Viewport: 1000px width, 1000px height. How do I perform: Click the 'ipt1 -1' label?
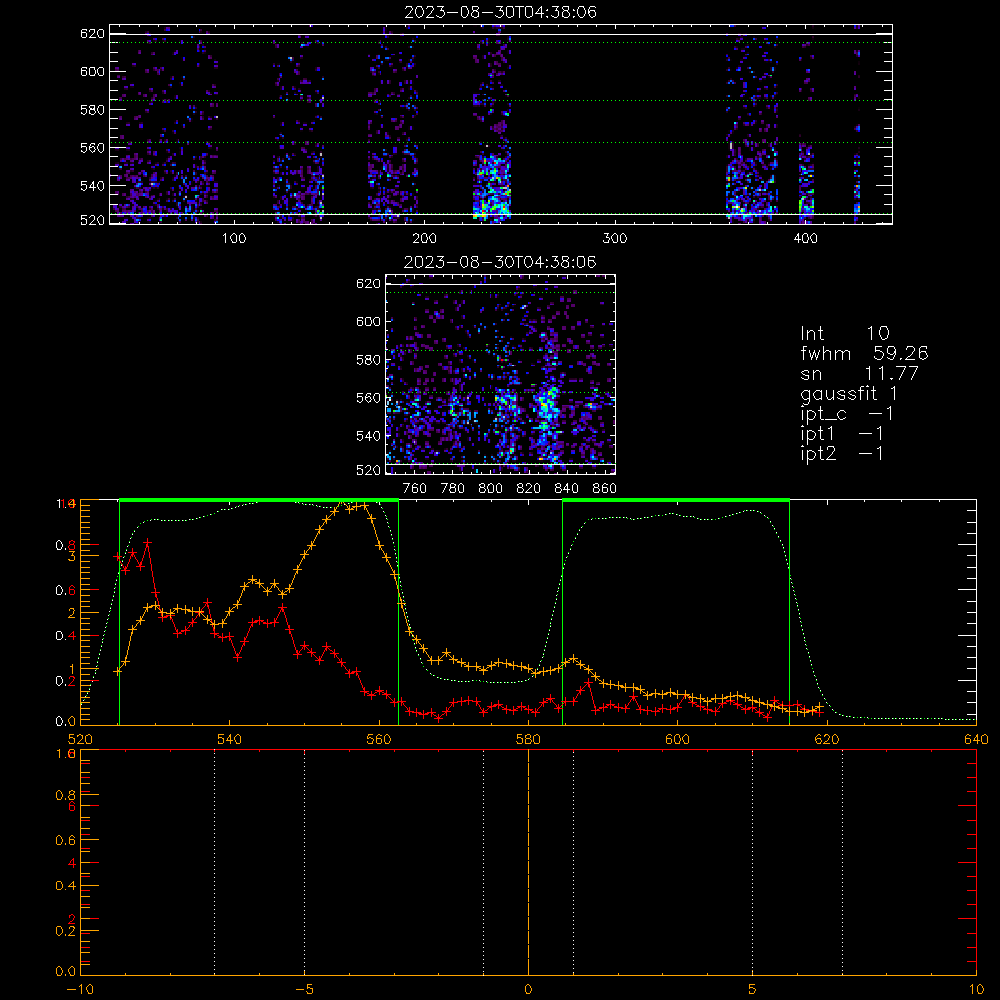tap(842, 434)
